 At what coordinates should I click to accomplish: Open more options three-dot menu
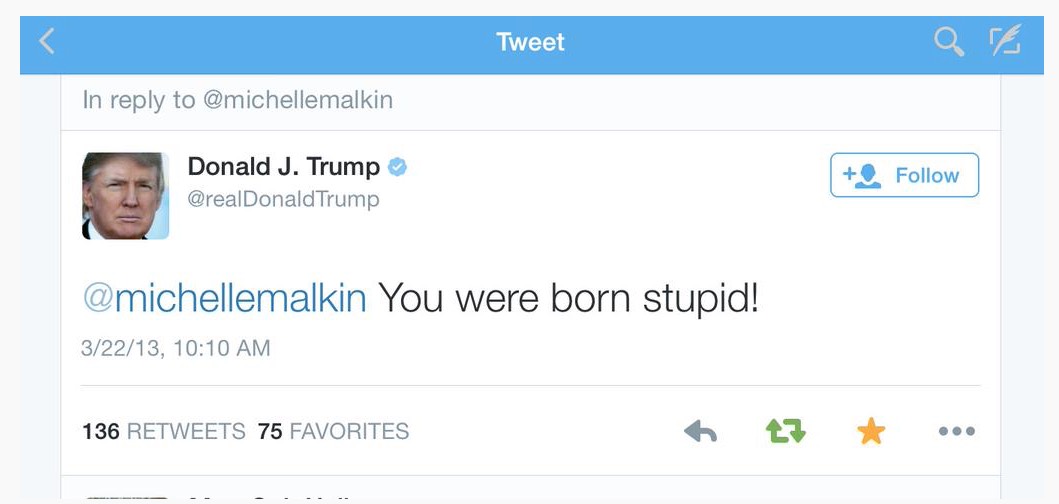(956, 431)
